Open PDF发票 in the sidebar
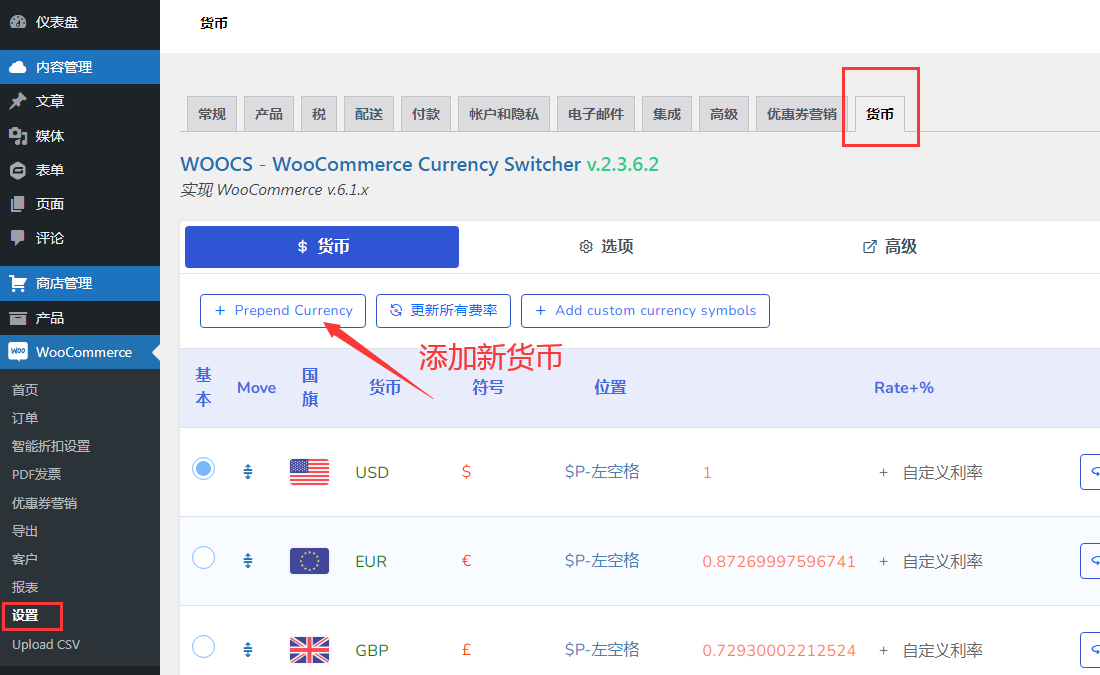Screen dimensions: 1100x675 pos(36,474)
